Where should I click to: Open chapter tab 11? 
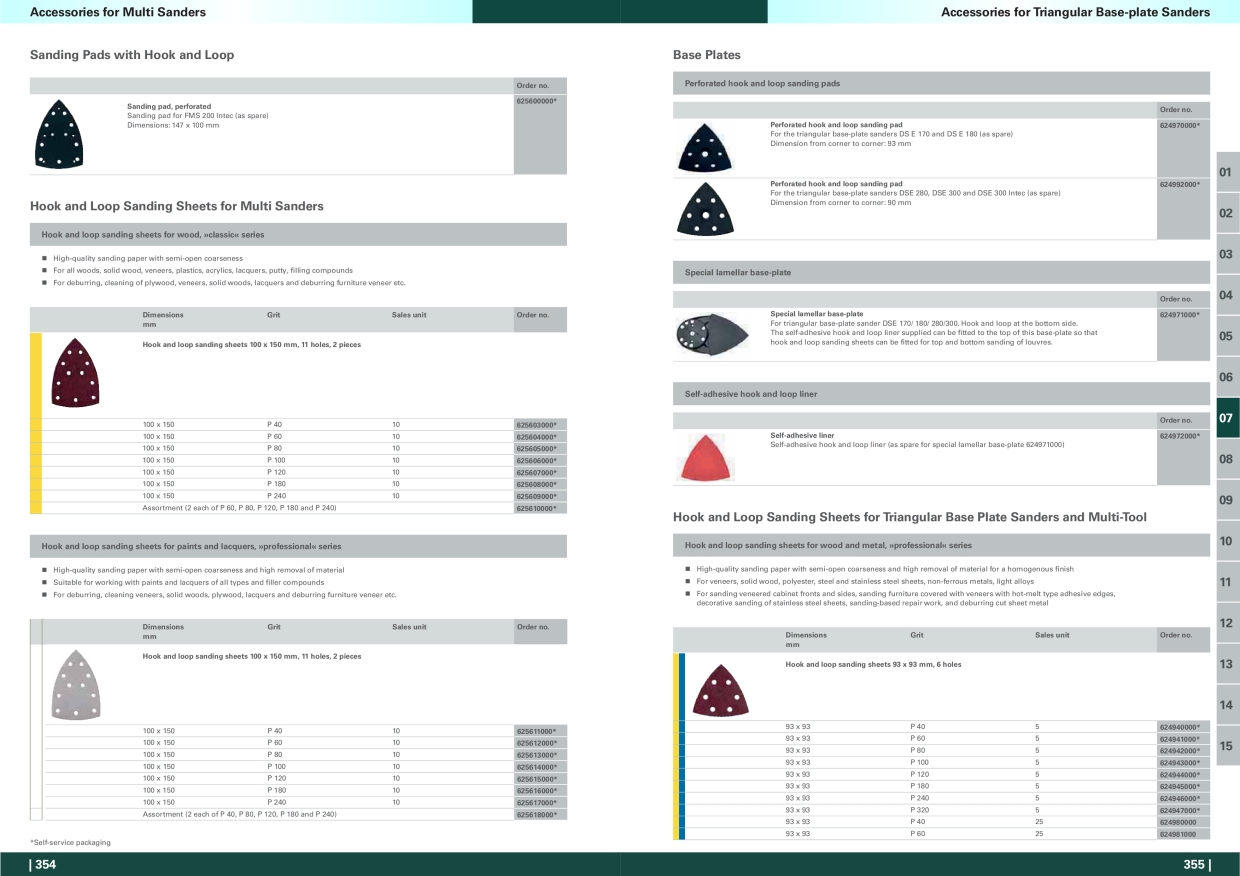[x=1226, y=582]
